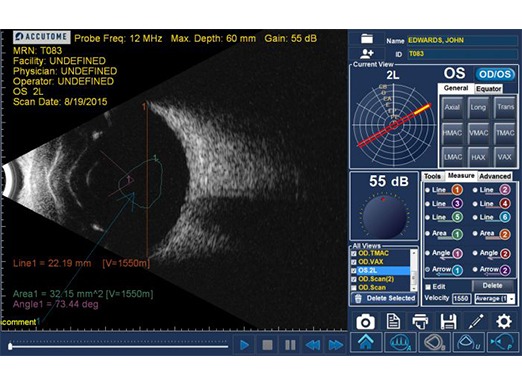Screen dimensions: 522x384
Task: Select the Angle 1 measurement radio
Action: 428,253
